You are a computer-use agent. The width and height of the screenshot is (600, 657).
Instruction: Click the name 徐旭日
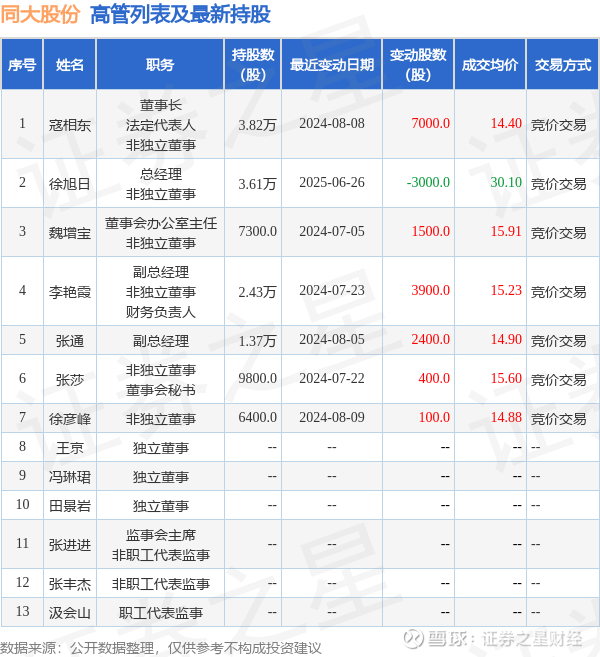tap(70, 184)
